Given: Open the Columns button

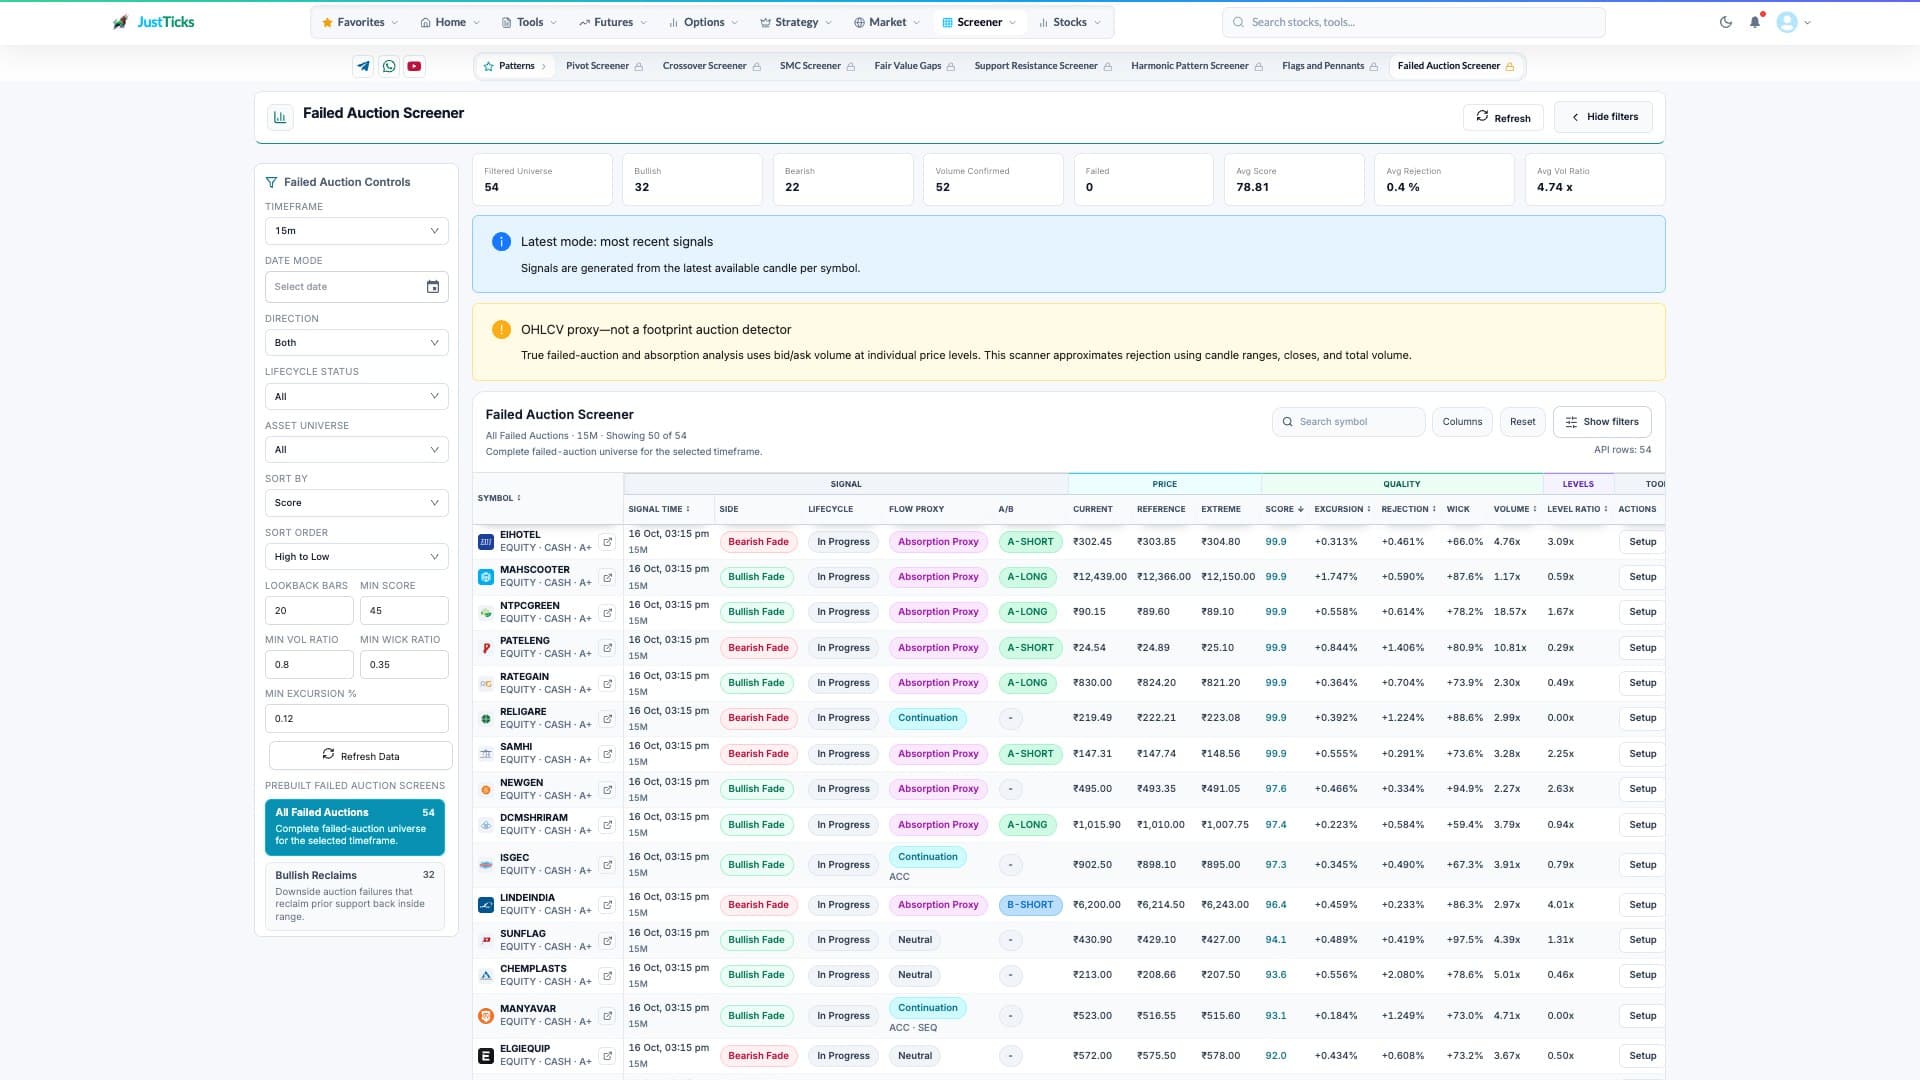Looking at the screenshot, I should [1462, 422].
